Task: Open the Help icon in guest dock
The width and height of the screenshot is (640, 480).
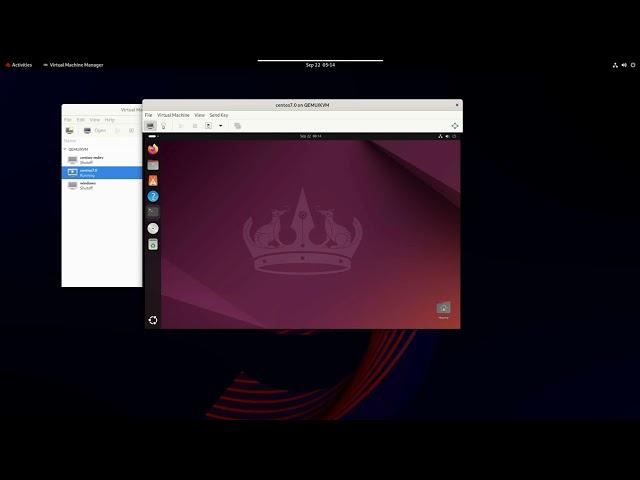Action: (153, 197)
